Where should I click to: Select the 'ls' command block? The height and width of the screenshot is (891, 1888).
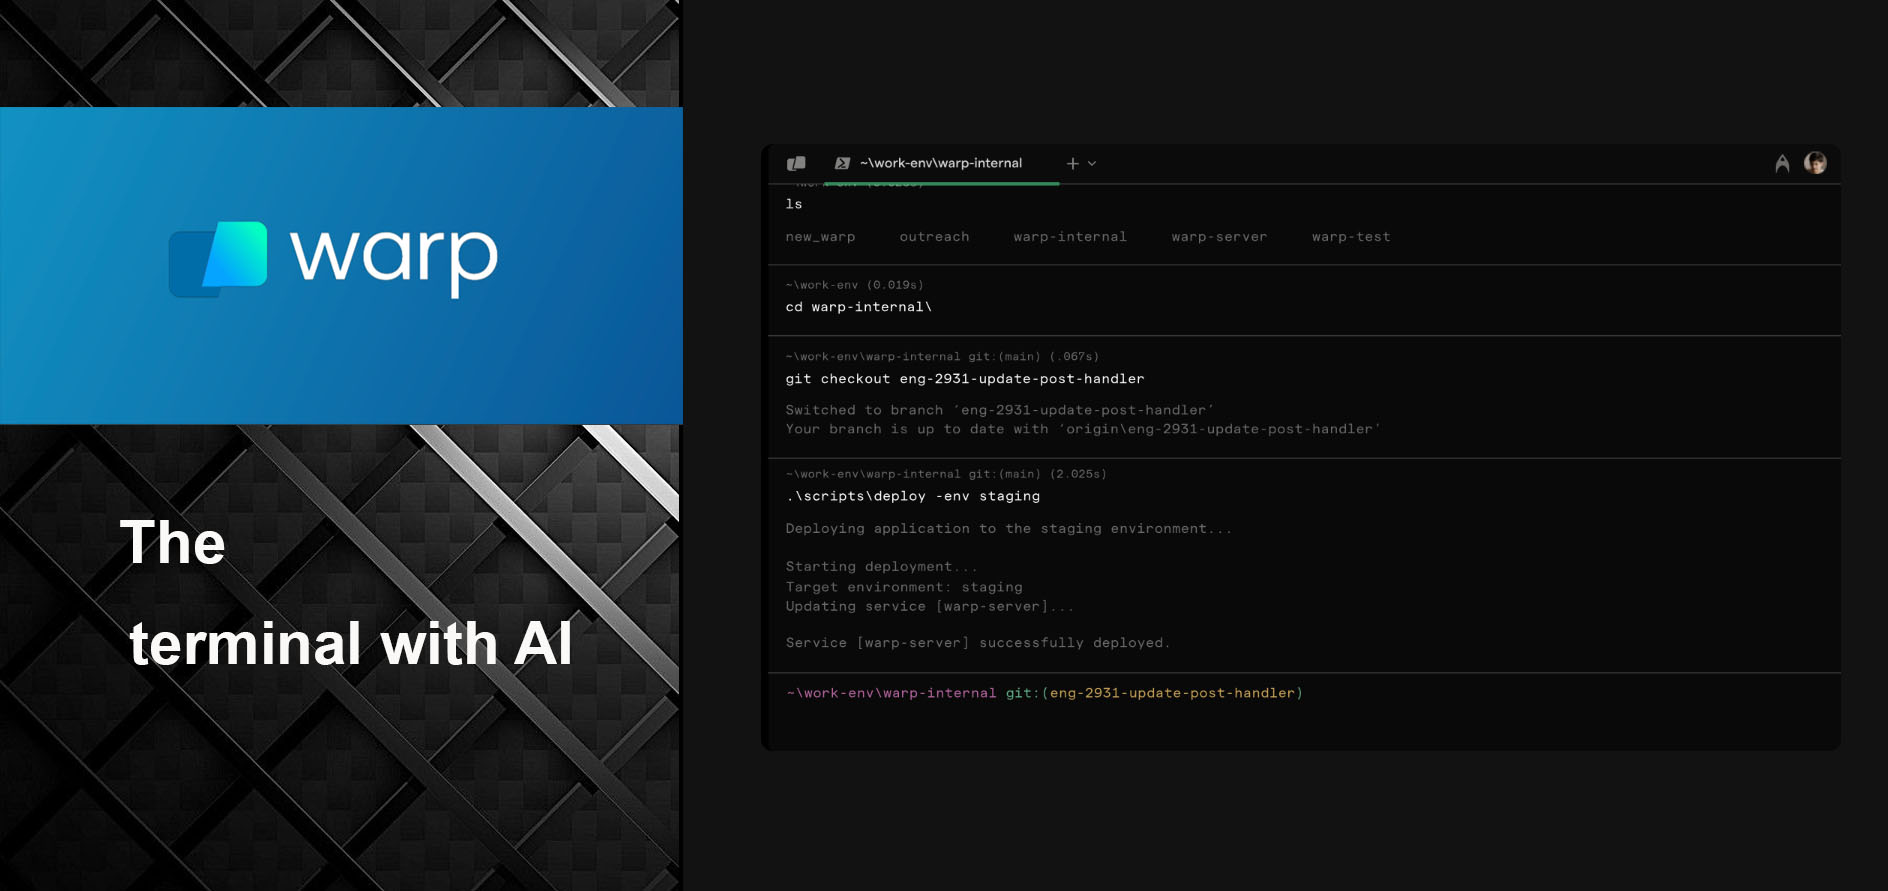(x=794, y=204)
